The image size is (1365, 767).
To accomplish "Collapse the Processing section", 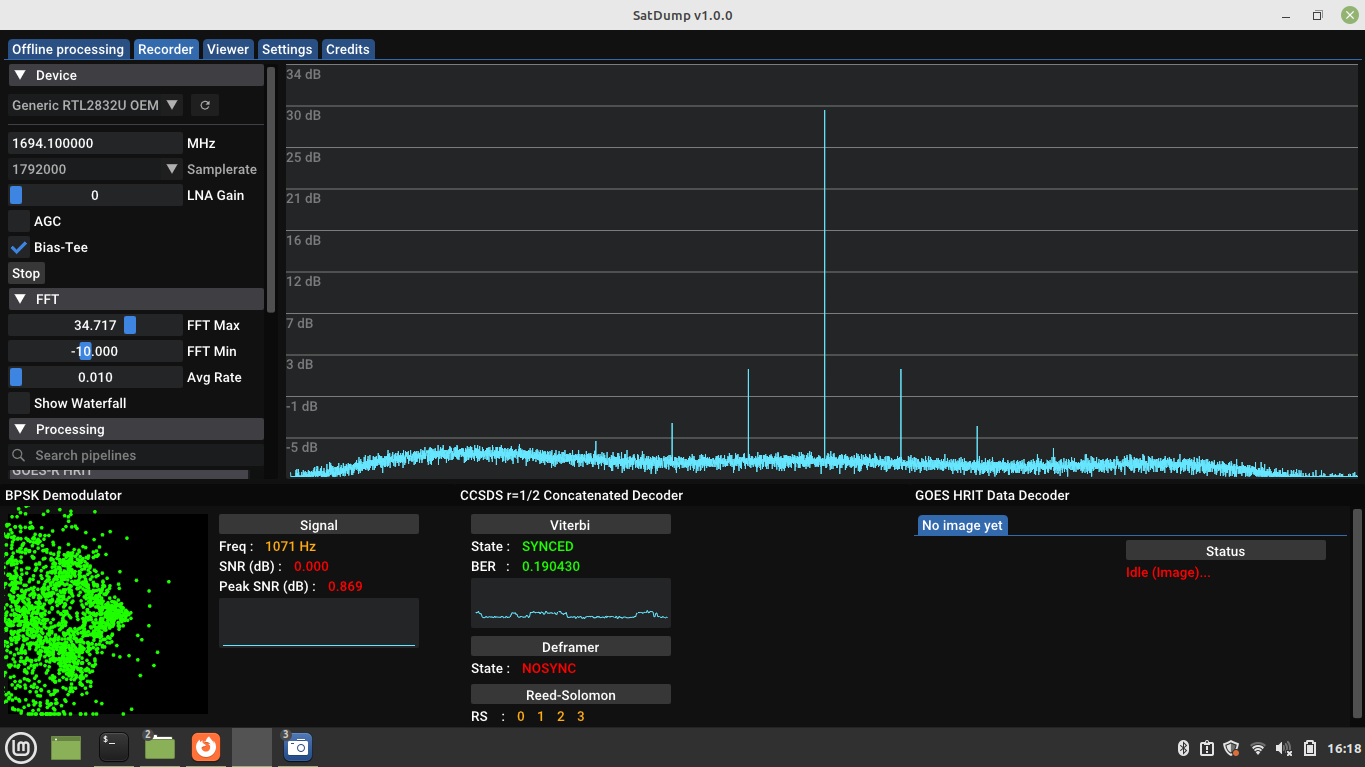I will point(19,429).
